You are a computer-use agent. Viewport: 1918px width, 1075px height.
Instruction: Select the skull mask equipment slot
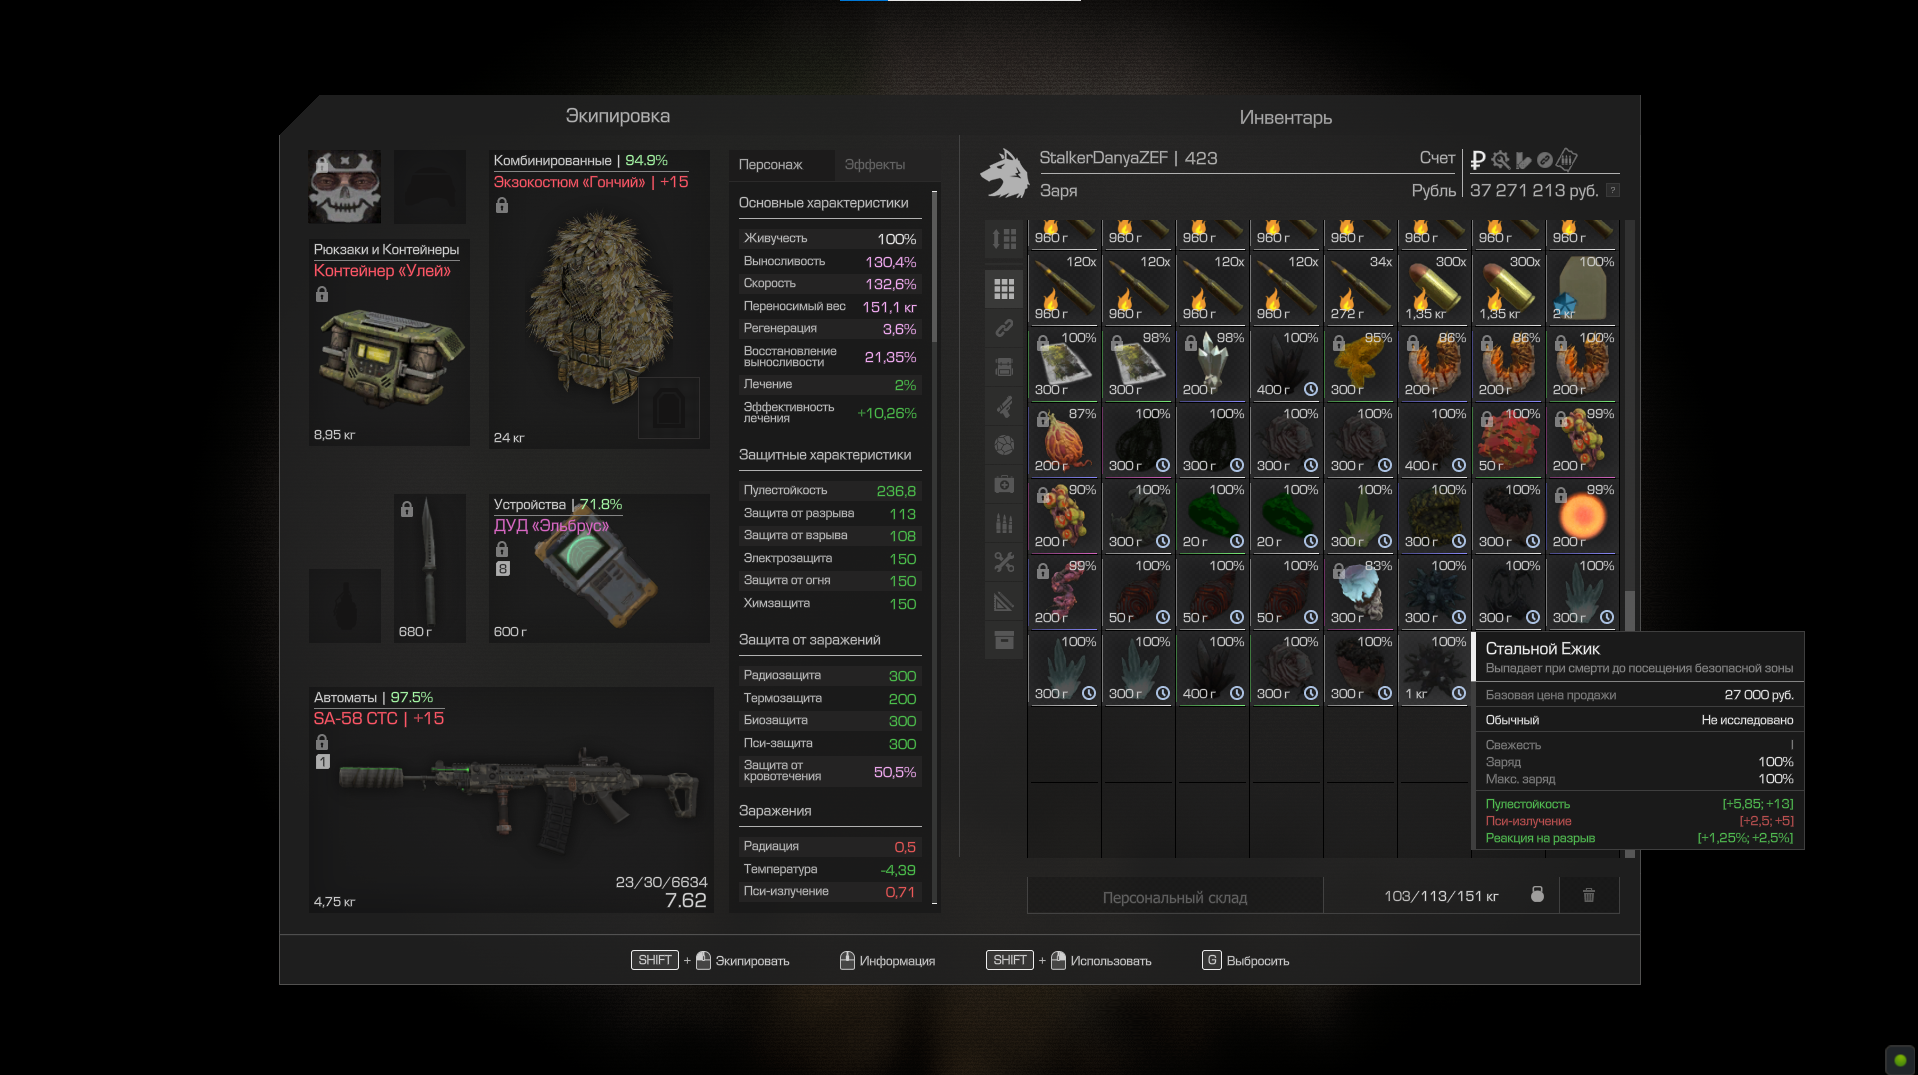point(344,186)
